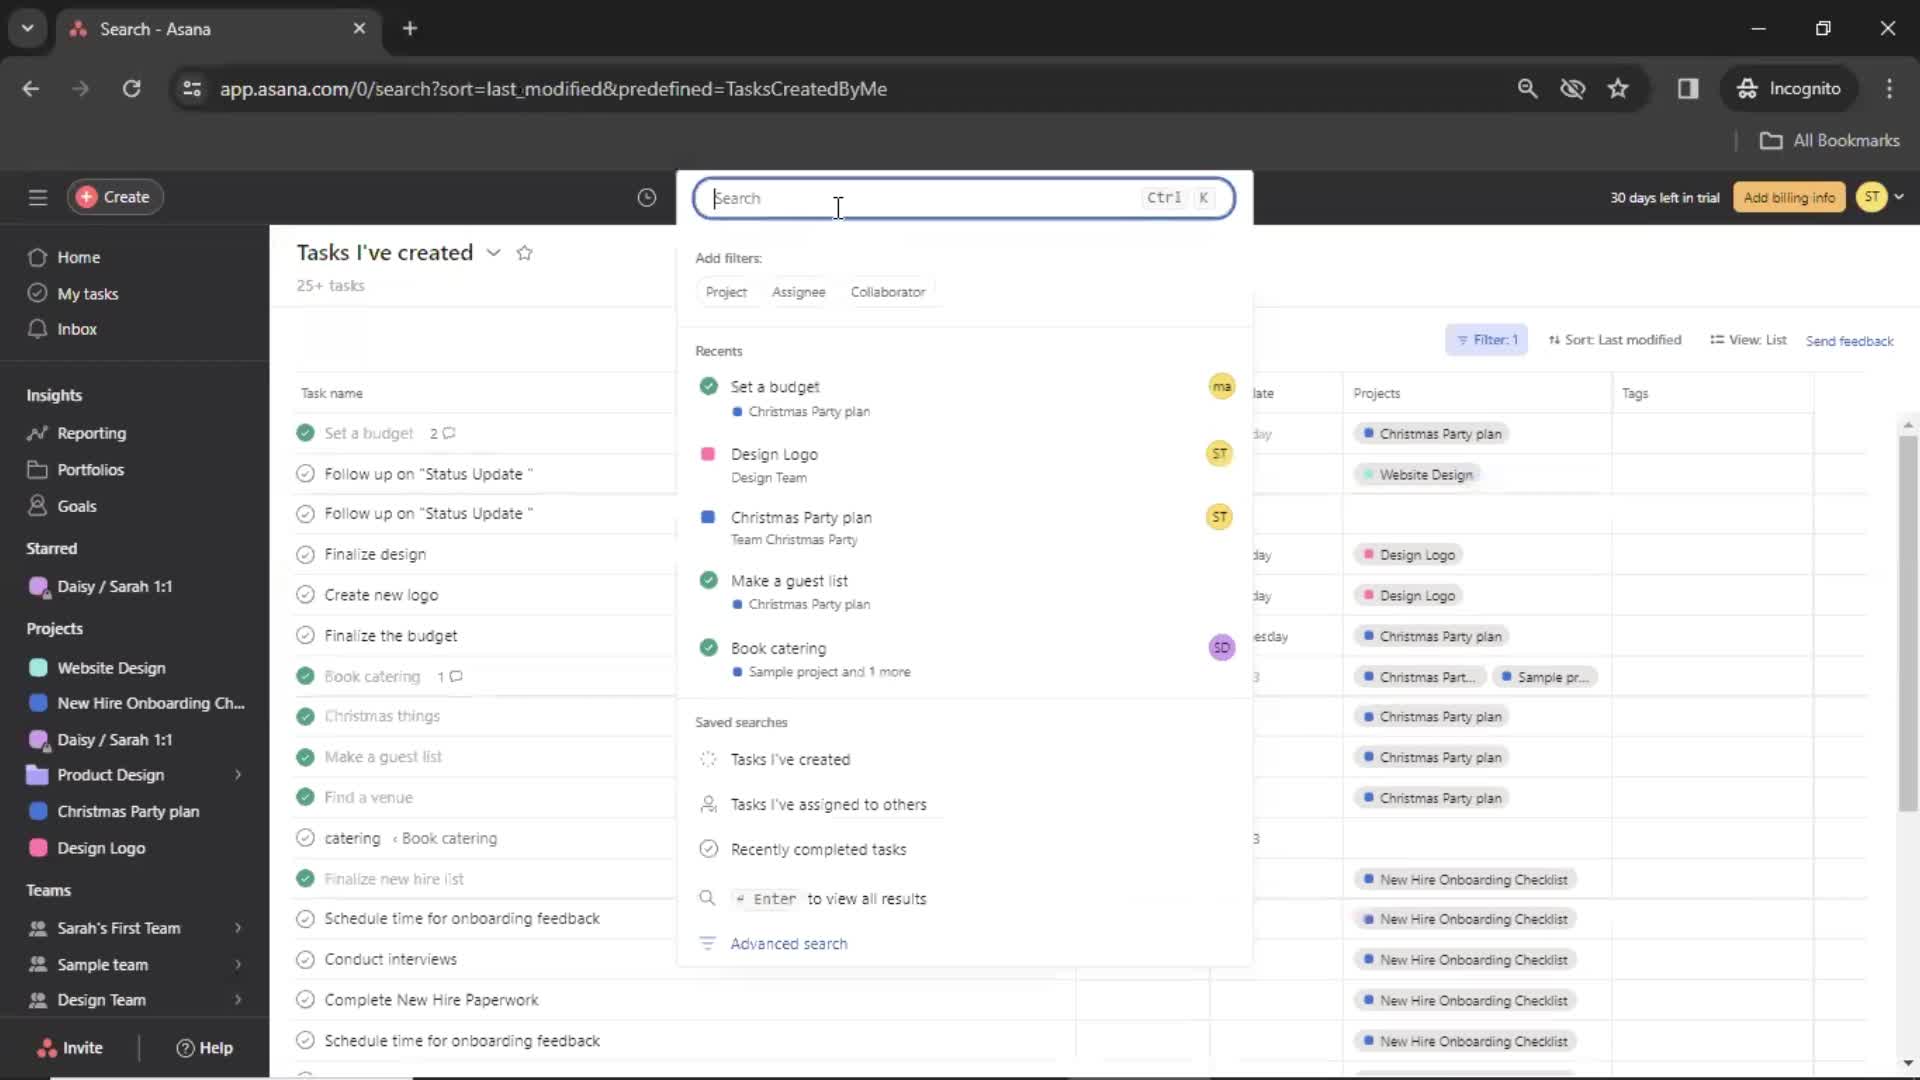Open the Reporting insights icon

tap(37, 433)
